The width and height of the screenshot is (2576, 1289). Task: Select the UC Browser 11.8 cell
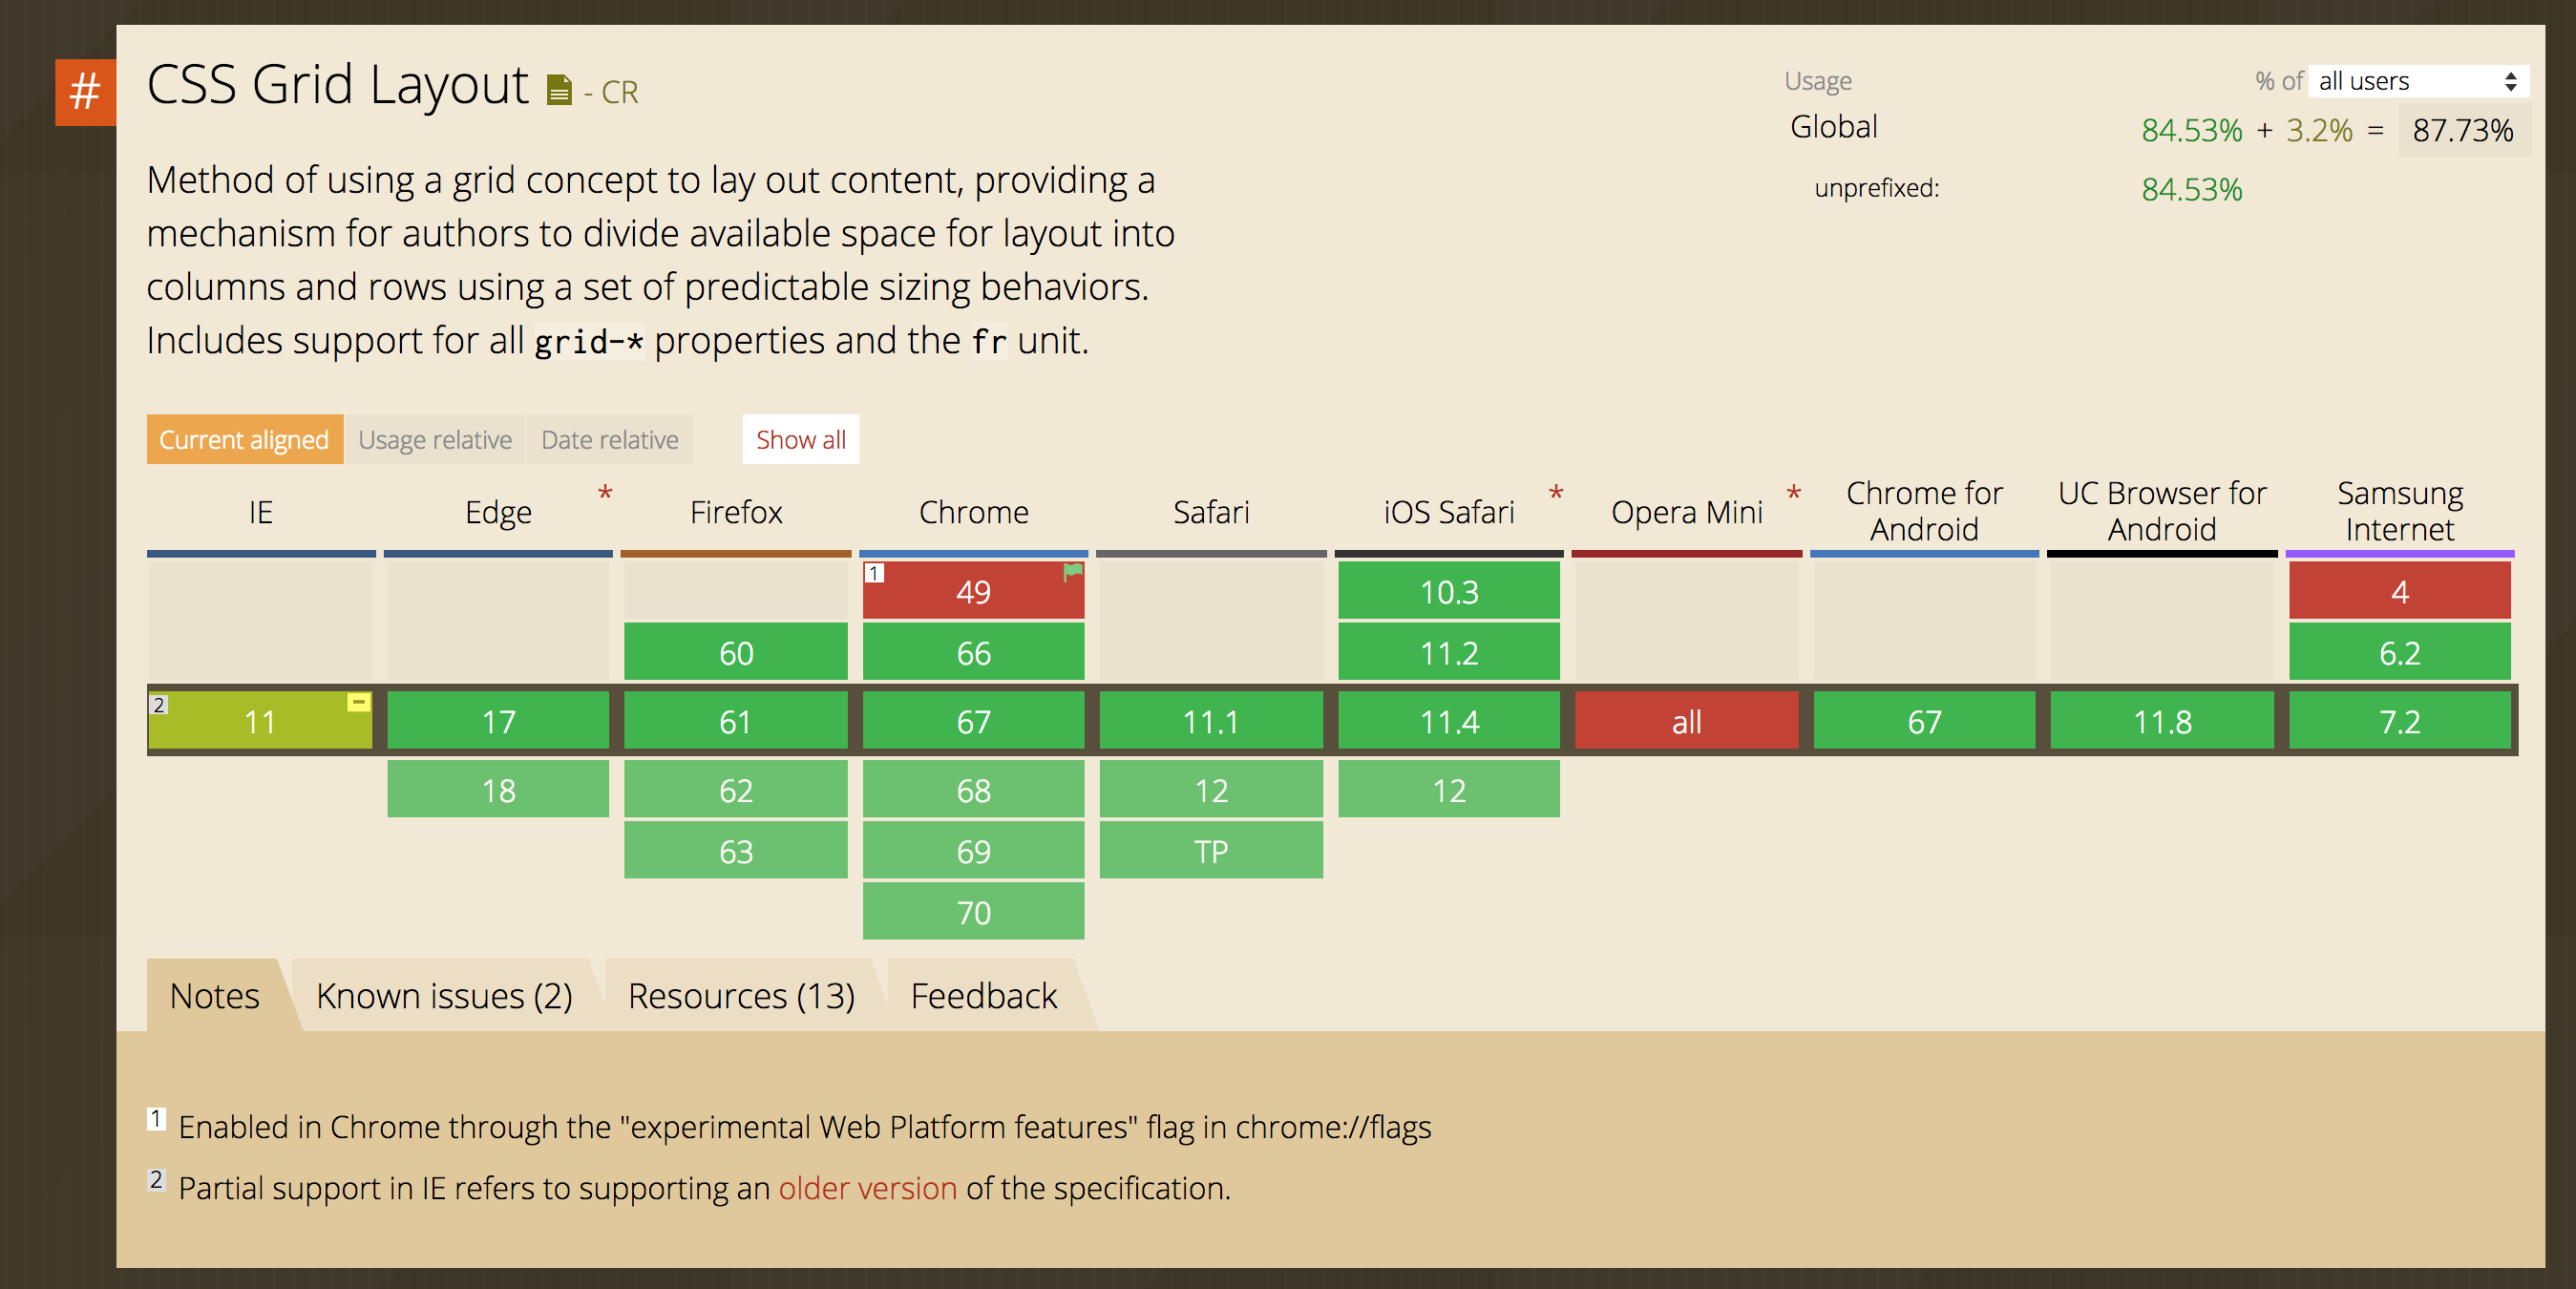pos(2162,721)
